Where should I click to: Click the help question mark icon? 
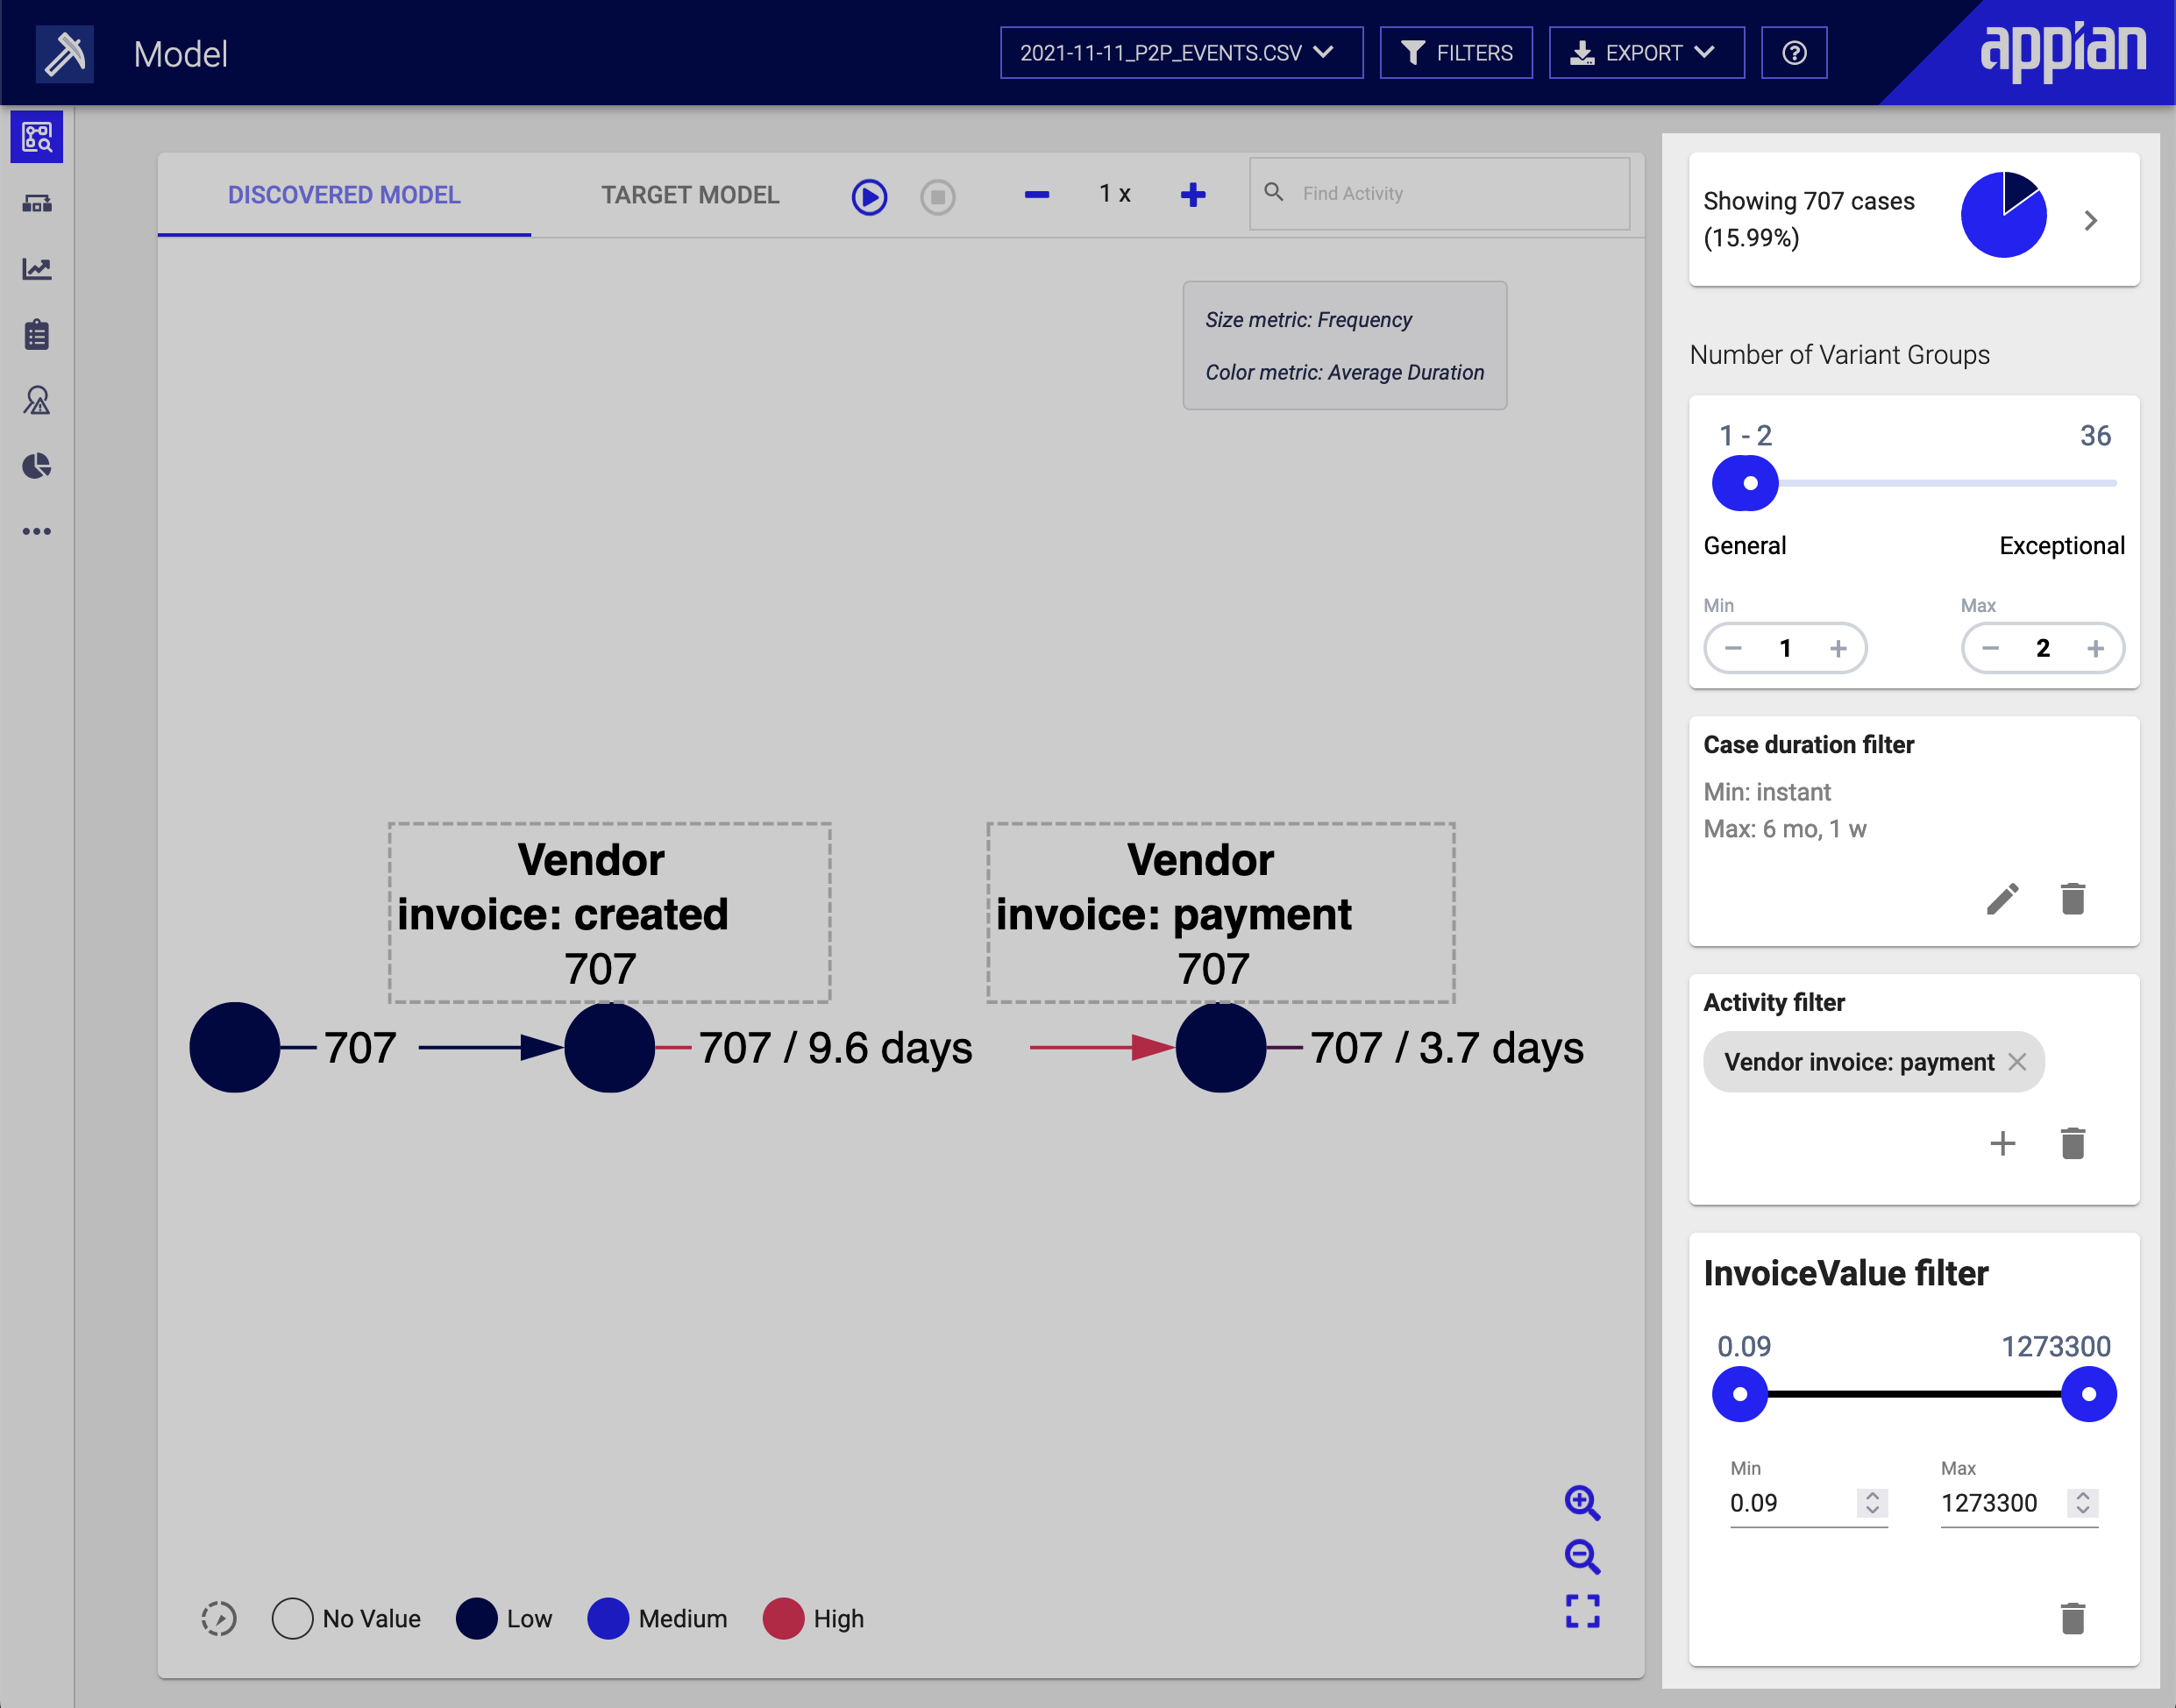(x=1796, y=53)
